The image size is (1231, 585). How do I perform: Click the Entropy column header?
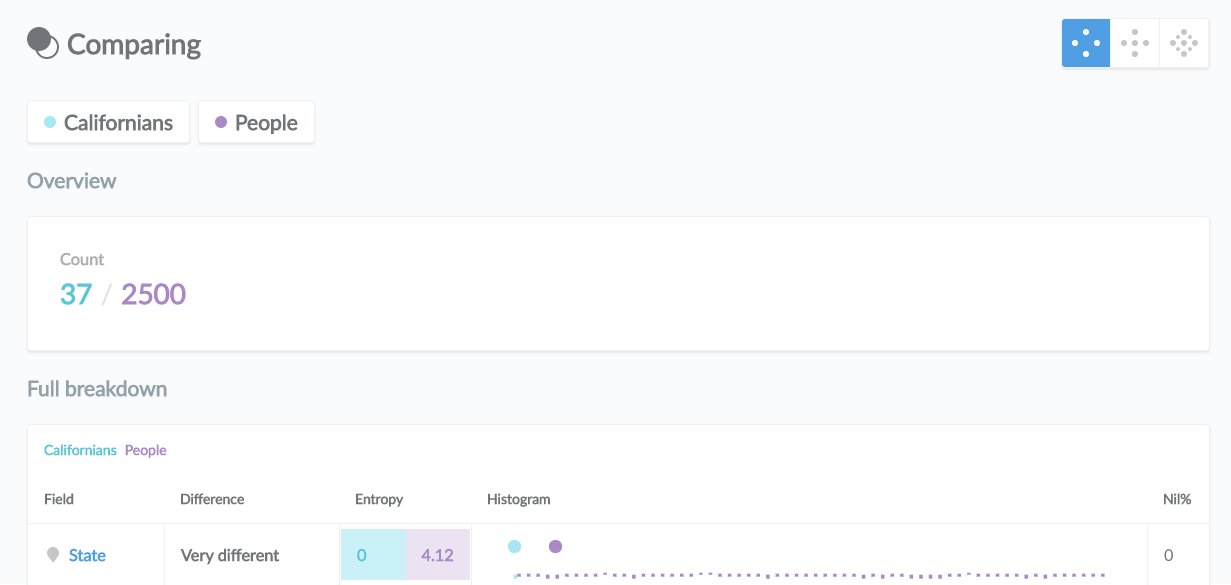[x=379, y=499]
